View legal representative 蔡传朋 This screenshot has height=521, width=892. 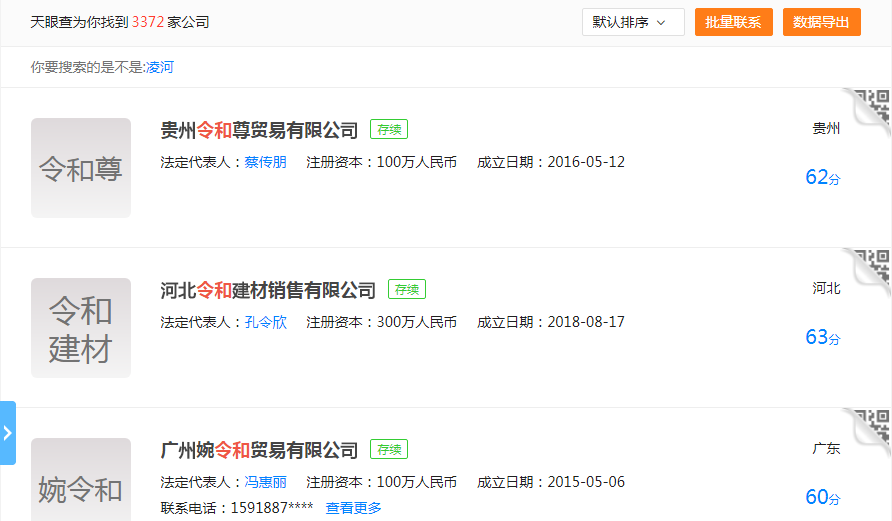pyautogui.click(x=265, y=162)
